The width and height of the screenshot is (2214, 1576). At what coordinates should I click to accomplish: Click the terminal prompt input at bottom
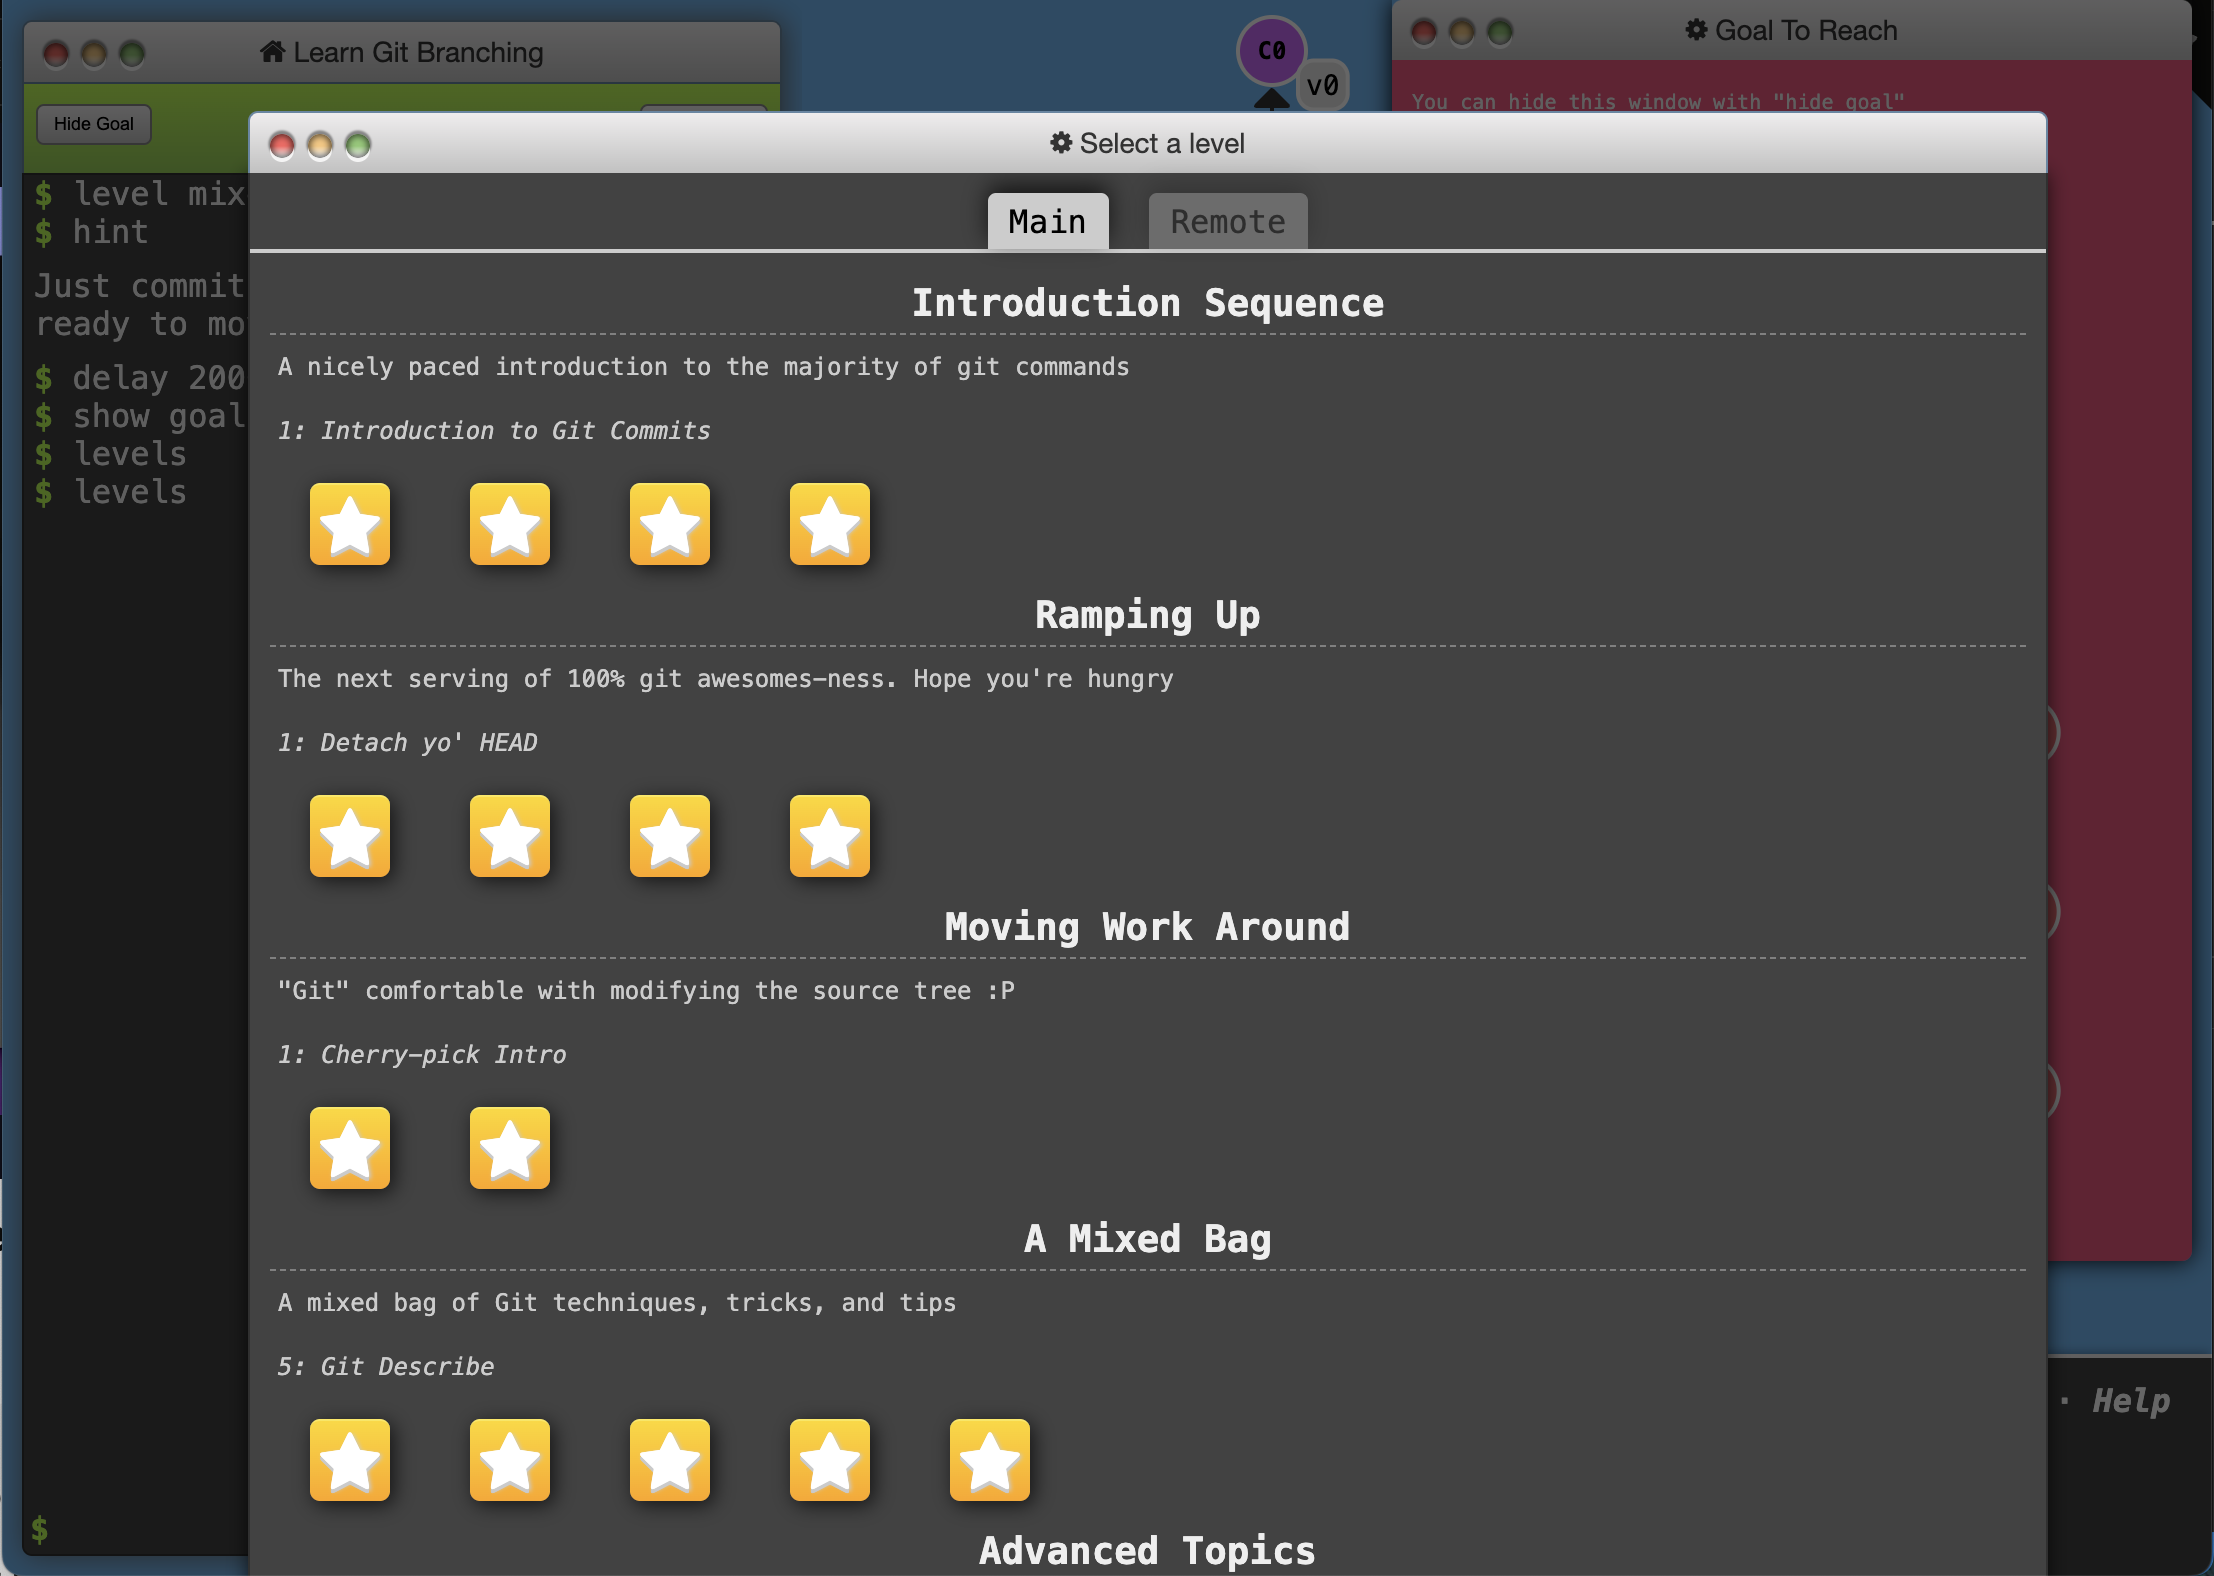click(x=136, y=1529)
